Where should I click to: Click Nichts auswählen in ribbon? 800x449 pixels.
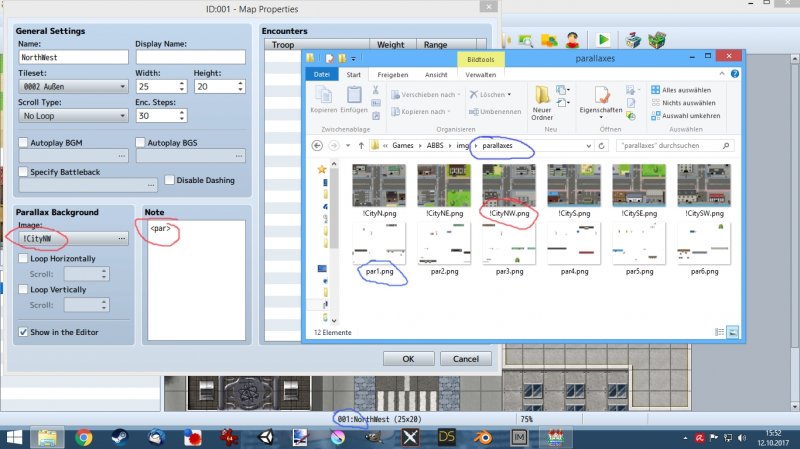[x=683, y=103]
